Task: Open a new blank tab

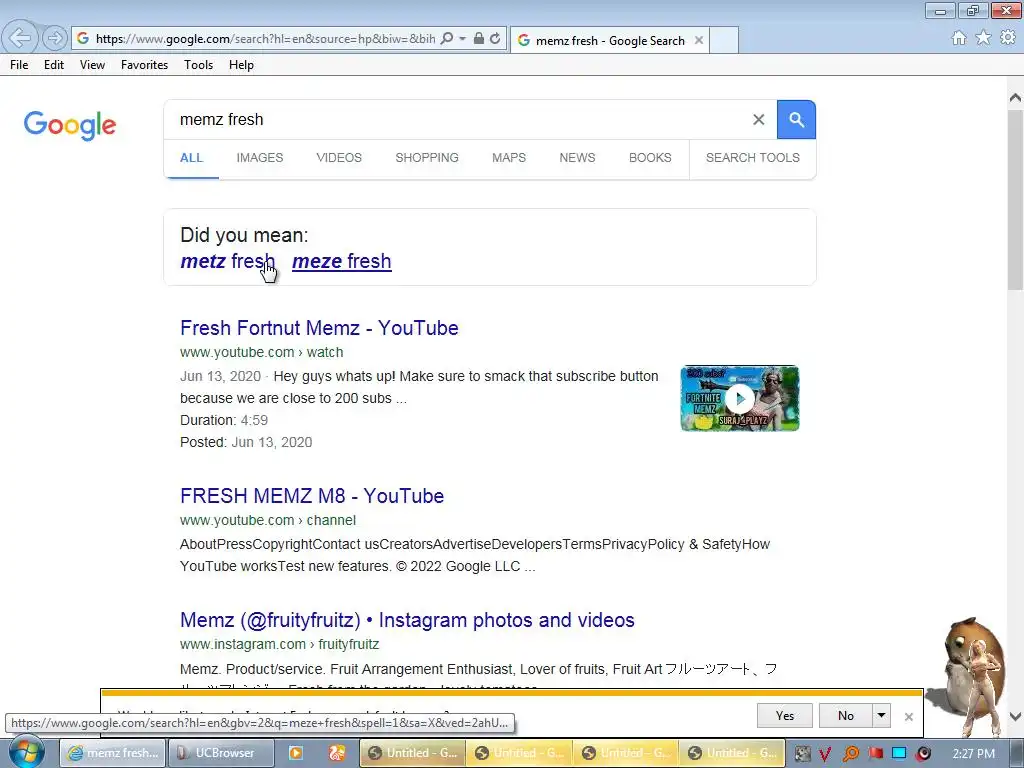Action: (724, 40)
